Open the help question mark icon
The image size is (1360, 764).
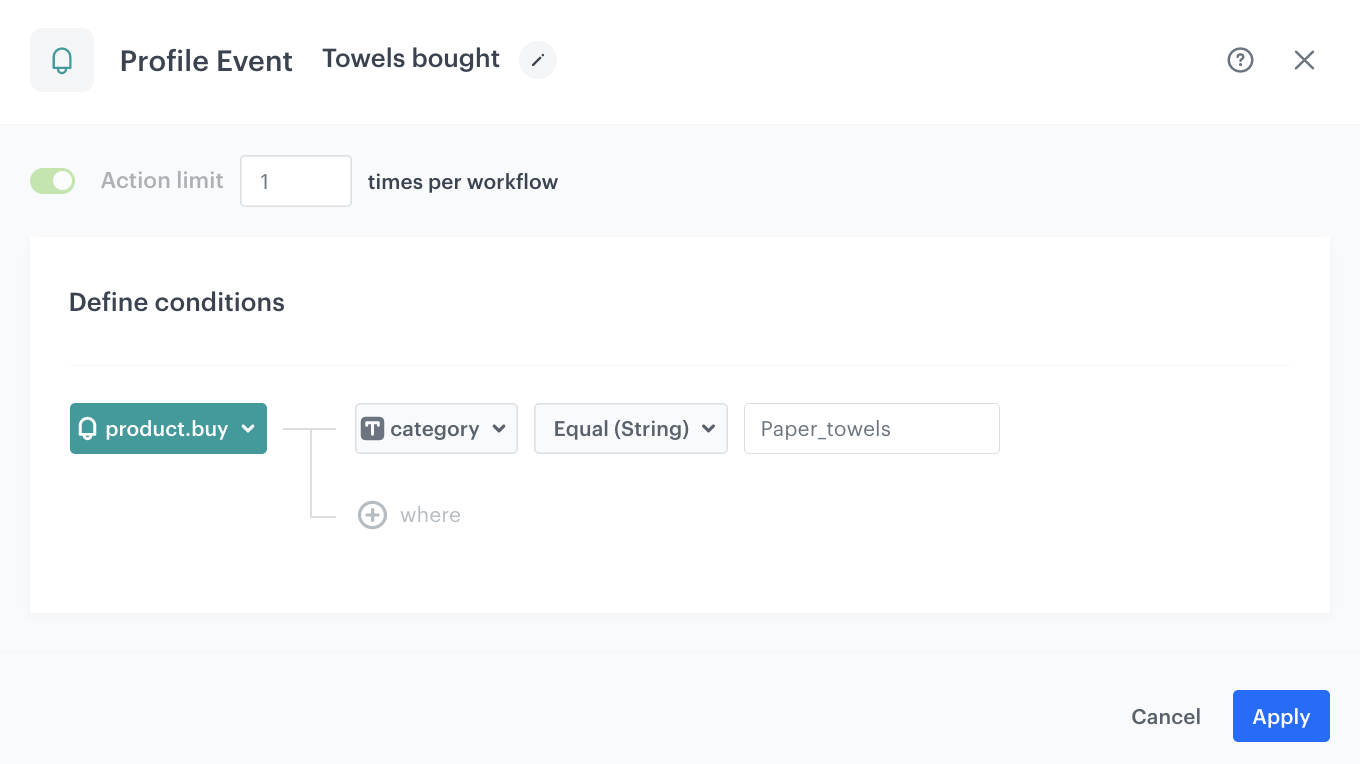[1240, 60]
